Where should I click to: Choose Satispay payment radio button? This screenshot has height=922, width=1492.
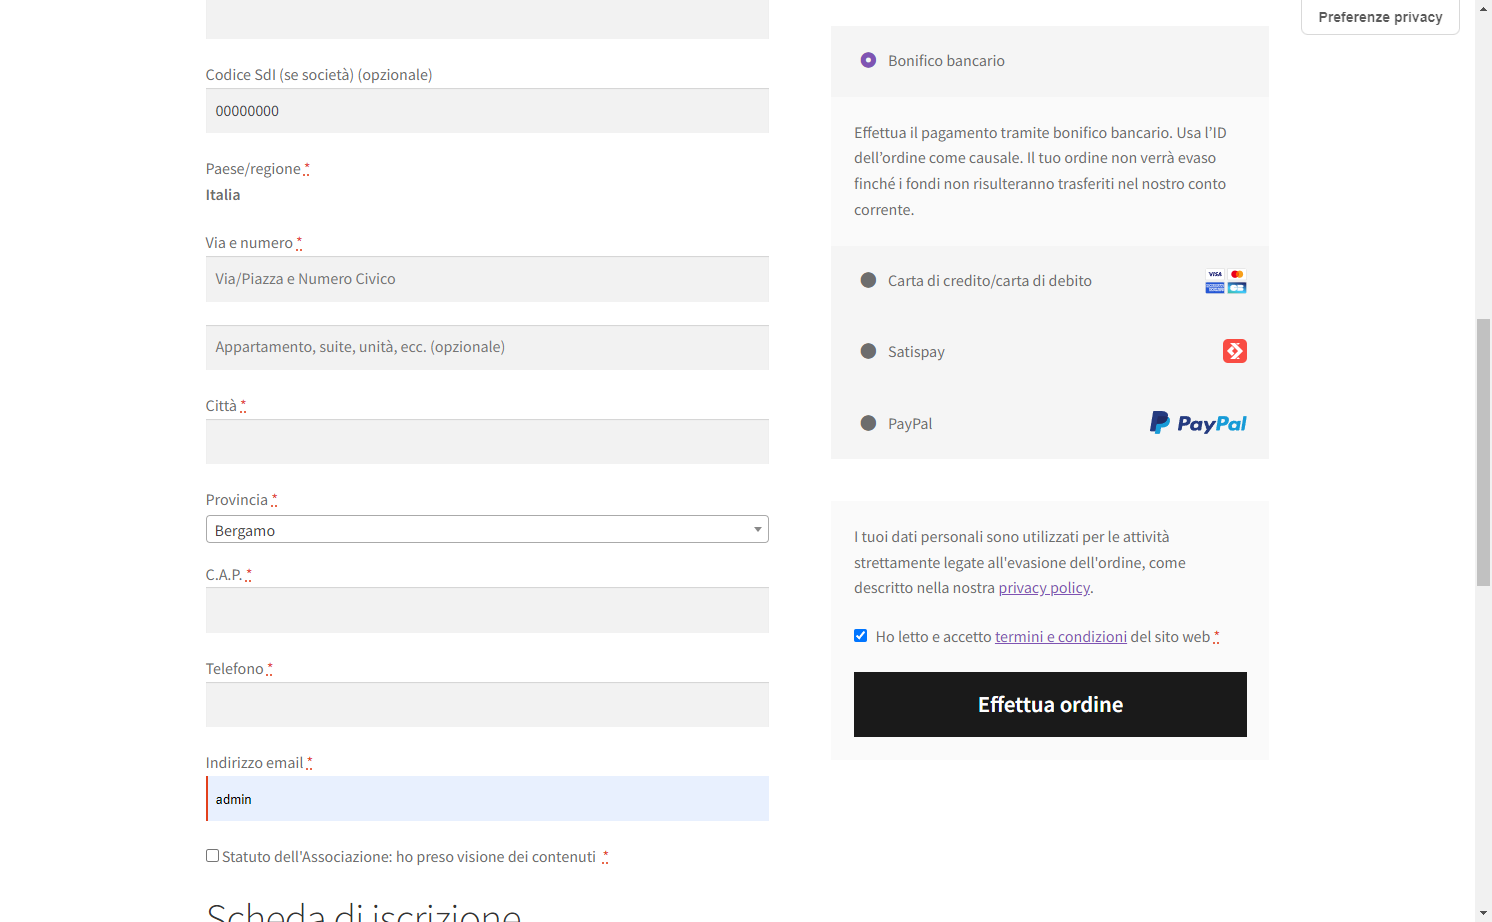point(868,351)
